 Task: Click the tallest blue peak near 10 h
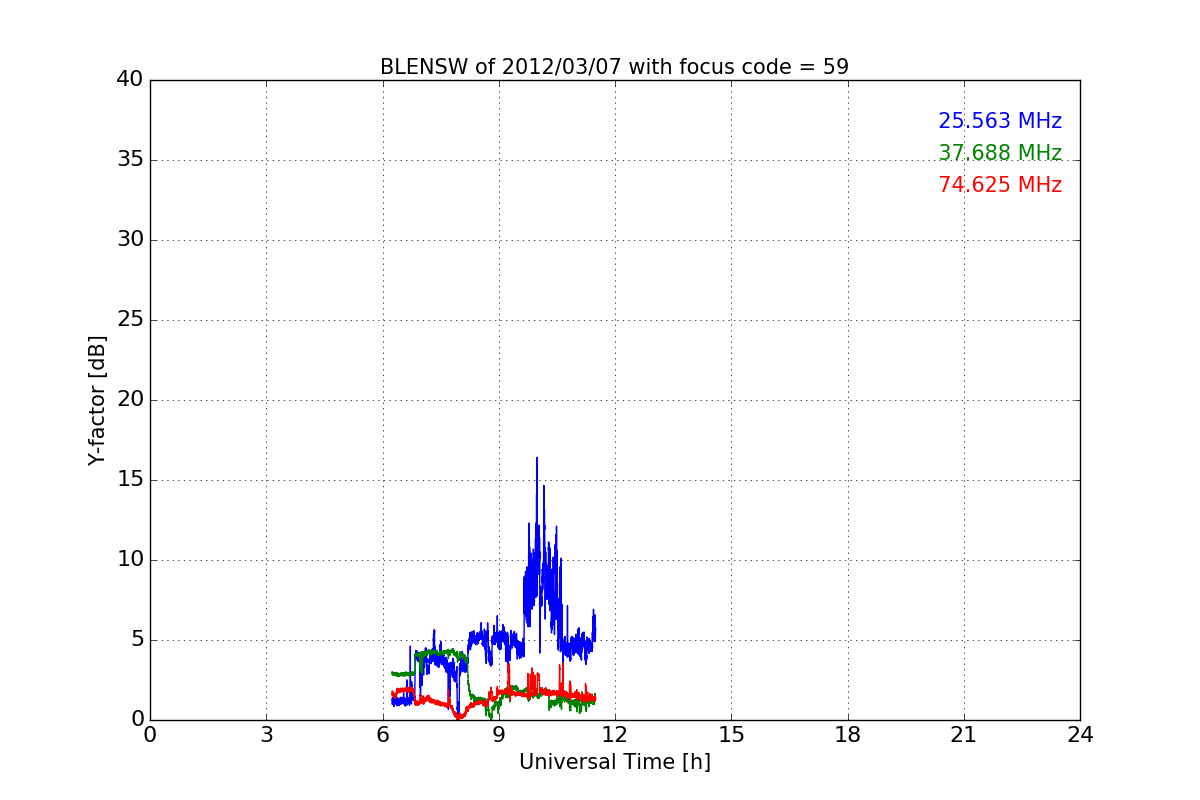pyautogui.click(x=537, y=460)
